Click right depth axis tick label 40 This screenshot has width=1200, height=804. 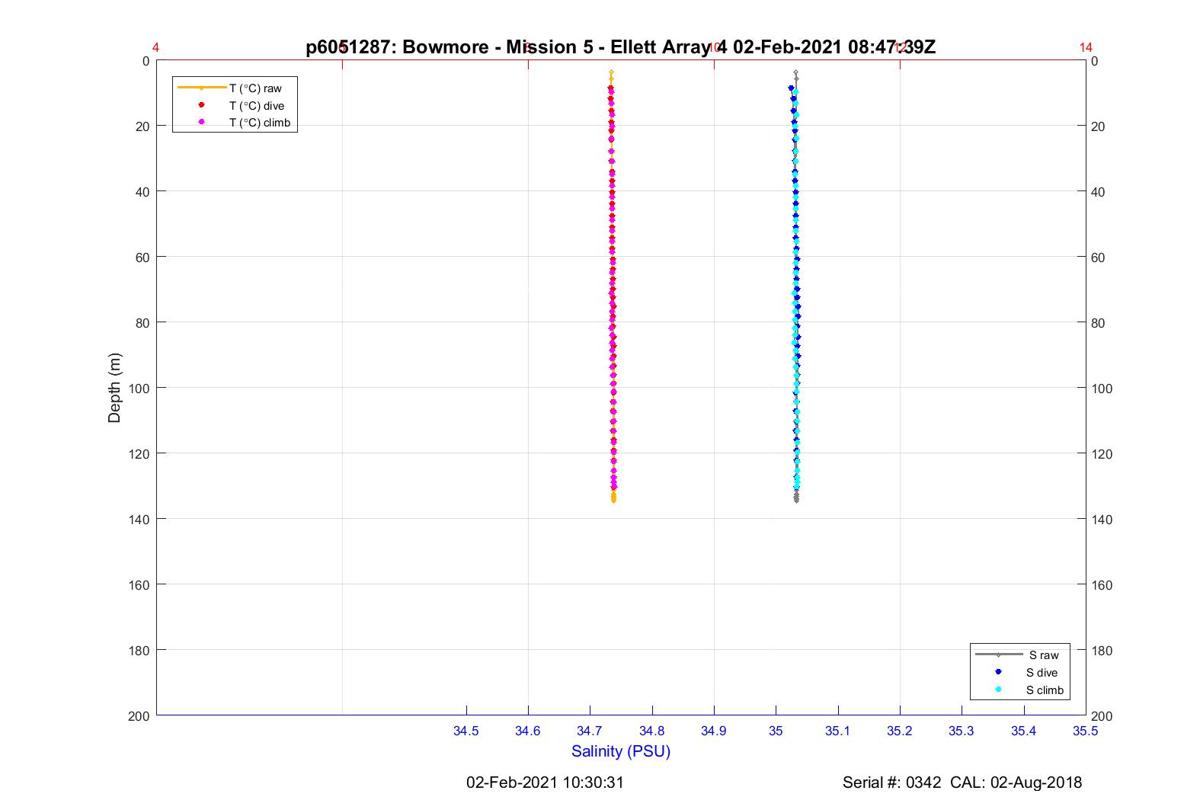pyautogui.click(x=1099, y=191)
